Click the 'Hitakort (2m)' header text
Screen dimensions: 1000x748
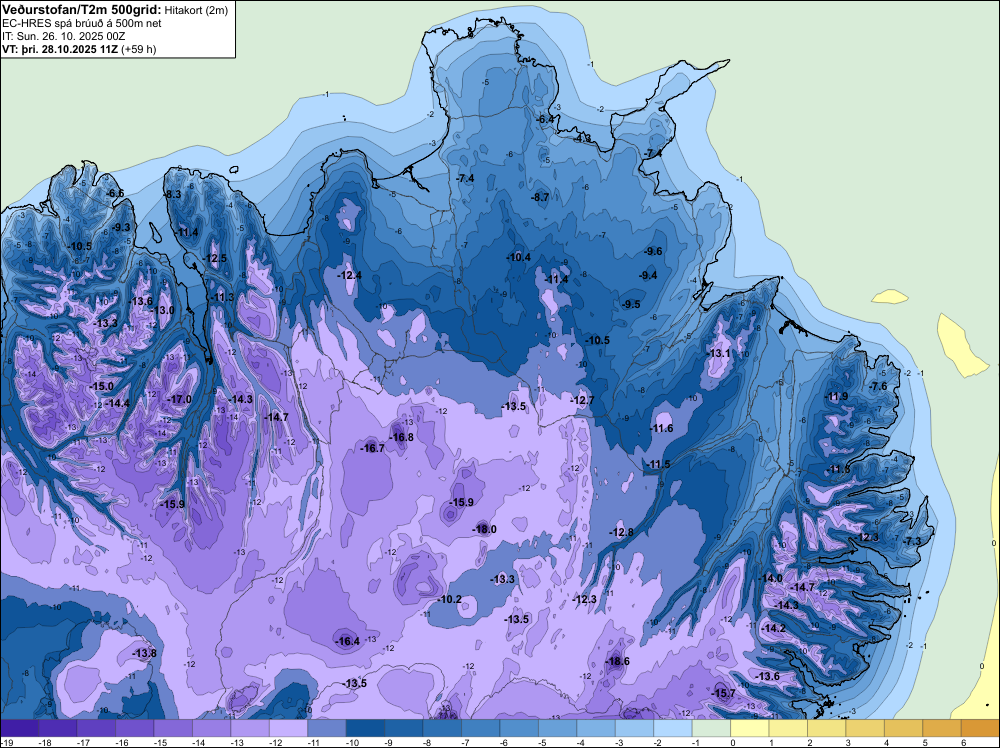(x=196, y=10)
